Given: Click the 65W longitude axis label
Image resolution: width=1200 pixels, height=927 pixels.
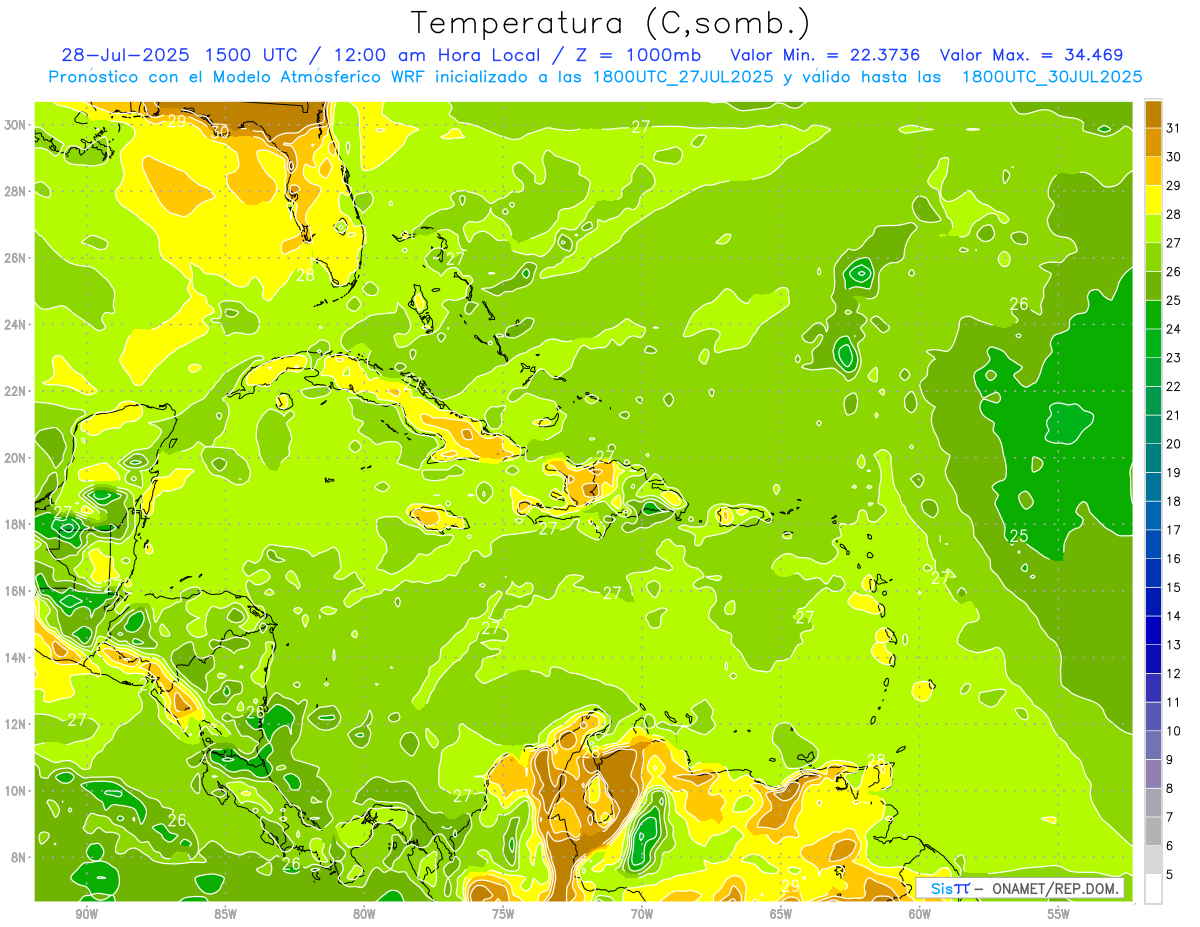Looking at the screenshot, I should [781, 914].
